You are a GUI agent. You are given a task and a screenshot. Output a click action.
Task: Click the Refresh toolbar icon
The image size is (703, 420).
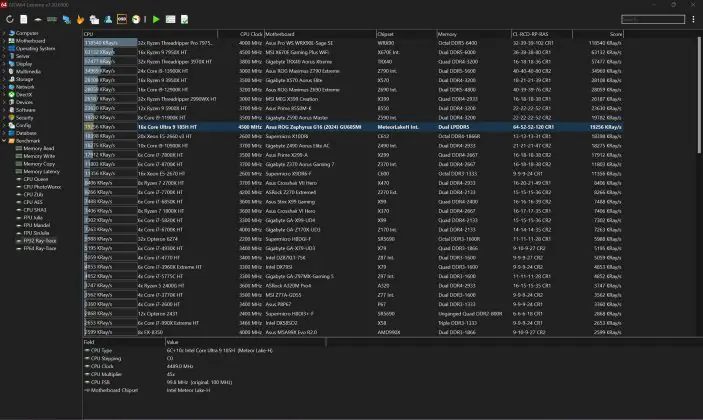[10, 19]
